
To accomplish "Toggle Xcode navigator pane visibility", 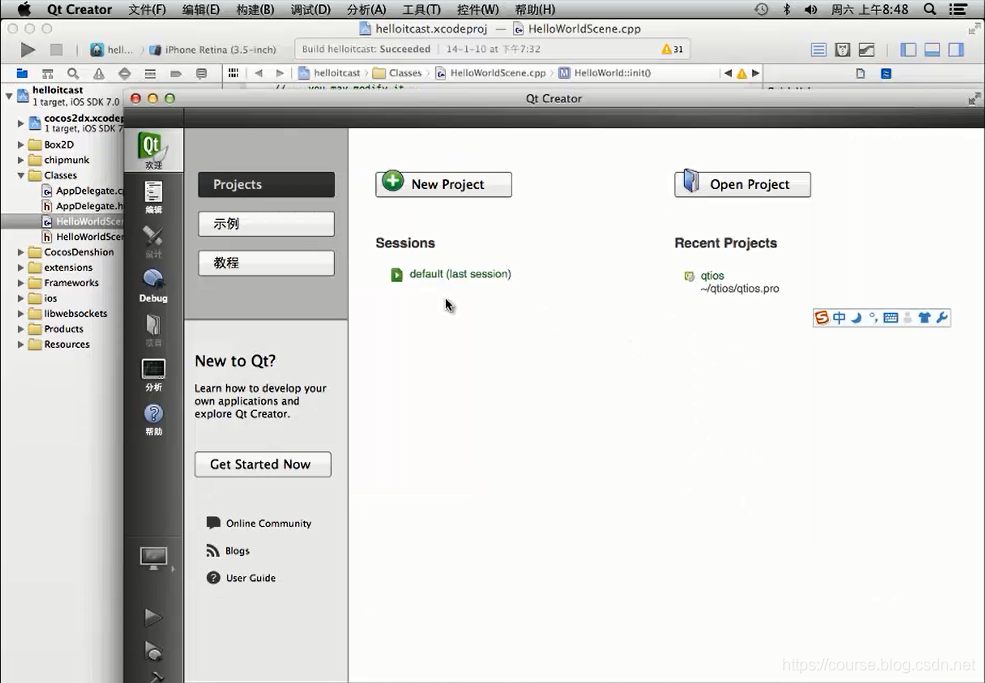I will [908, 50].
